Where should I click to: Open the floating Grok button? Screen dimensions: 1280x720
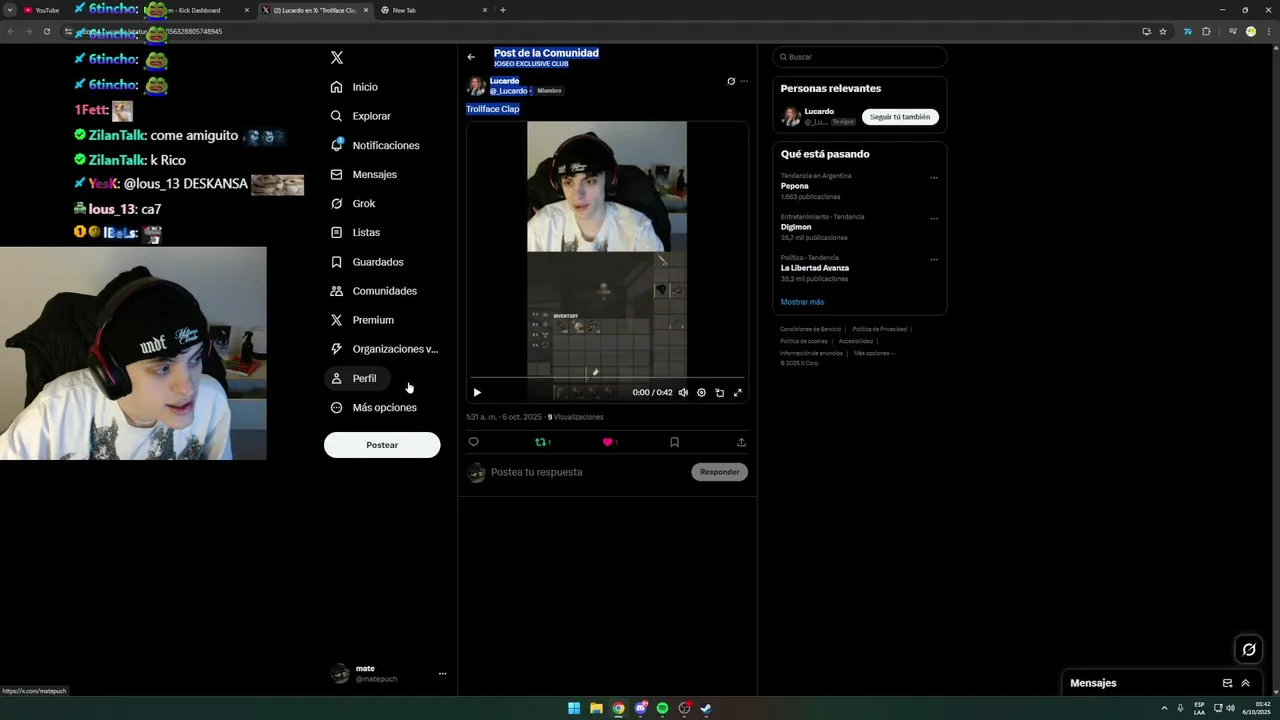pyautogui.click(x=1249, y=650)
